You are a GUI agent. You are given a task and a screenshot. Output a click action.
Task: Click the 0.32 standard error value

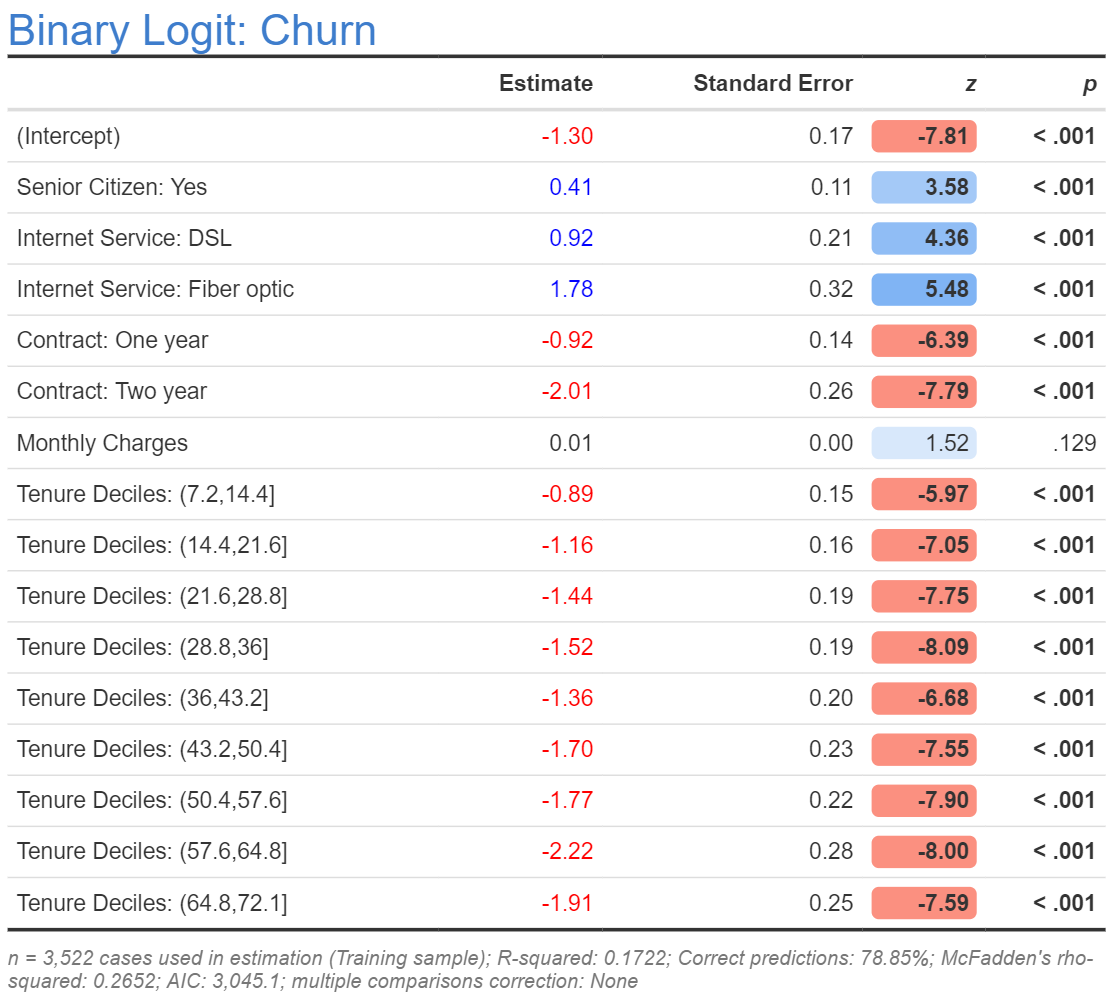pos(831,289)
